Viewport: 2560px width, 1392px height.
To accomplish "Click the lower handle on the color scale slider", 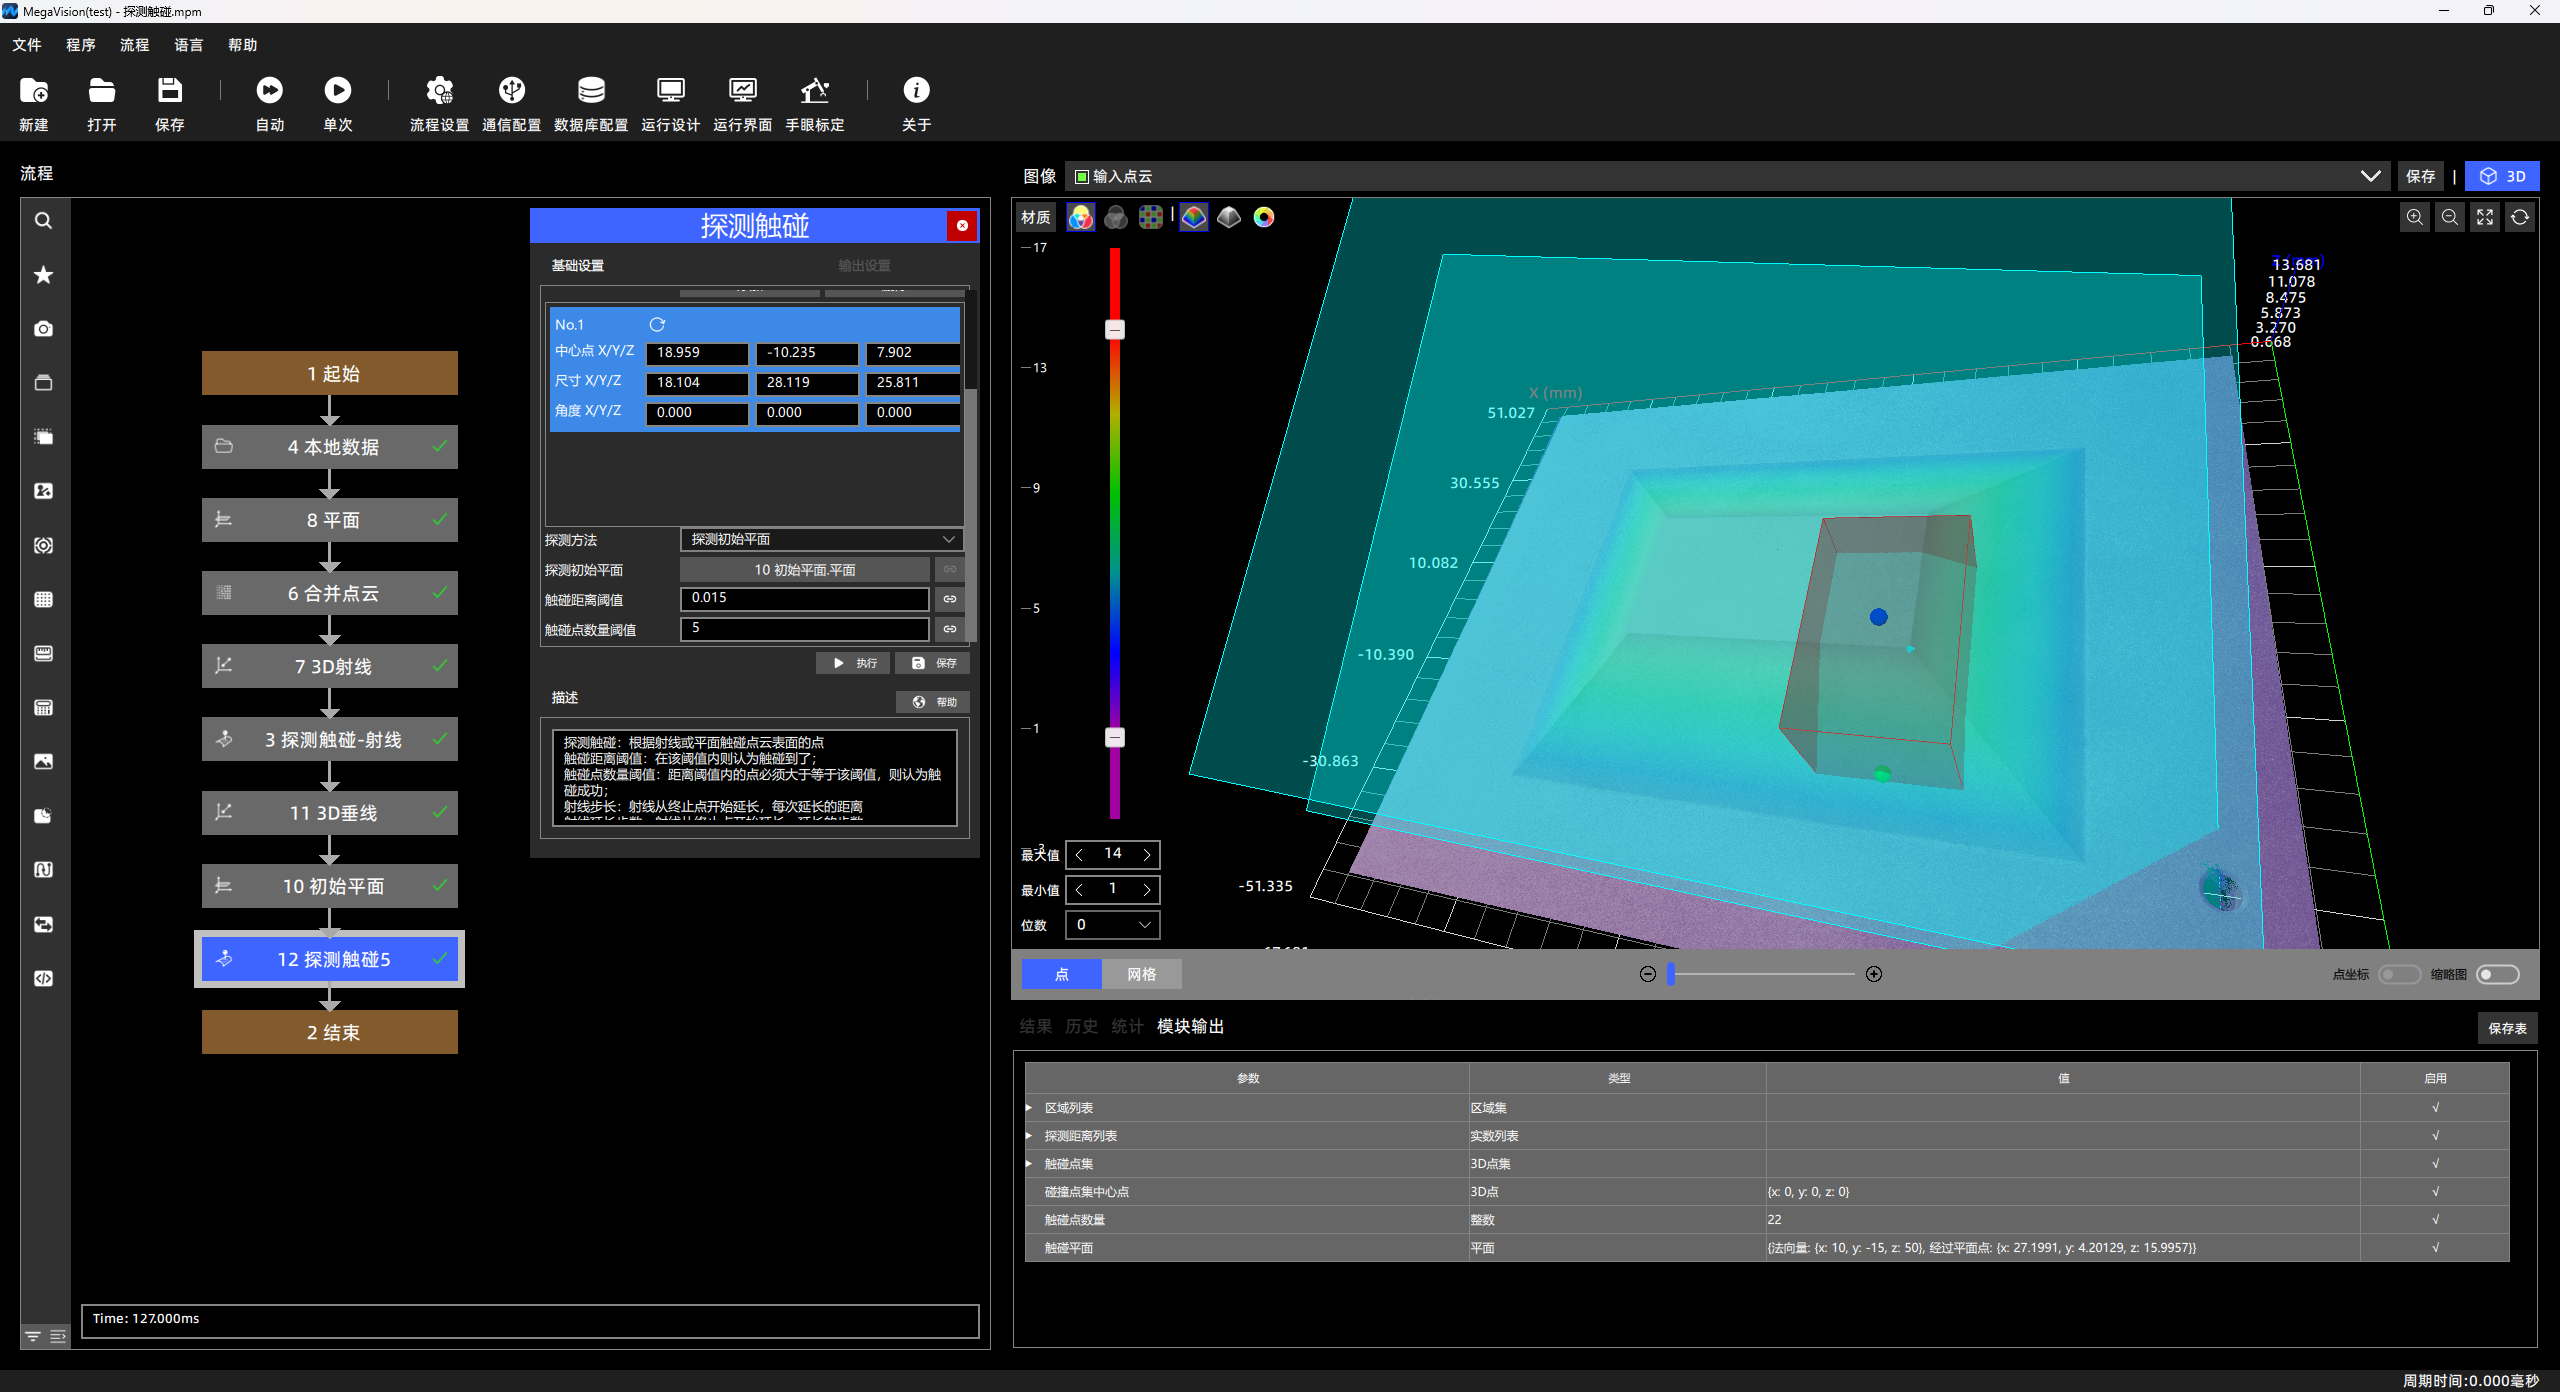I will point(1114,737).
